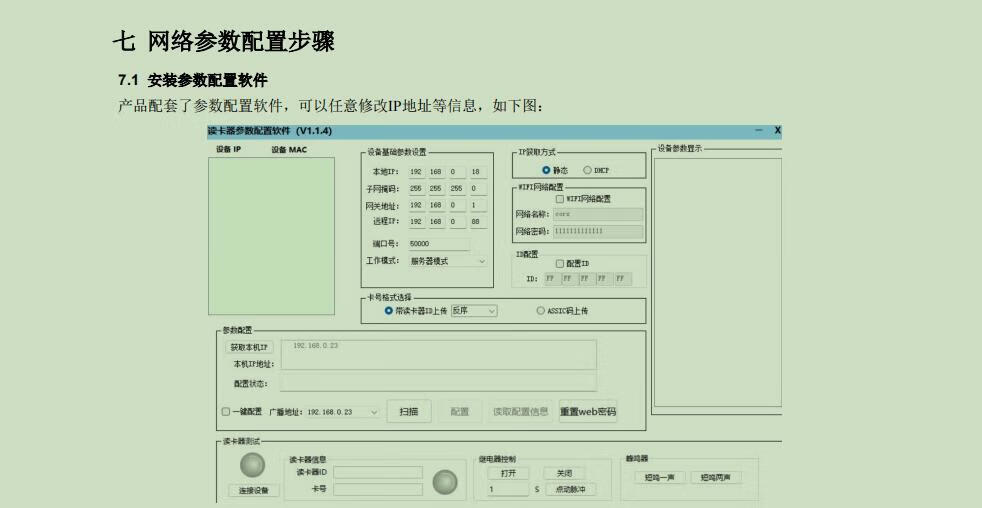Click 打开 in relay control
Image resolution: width=982 pixels, height=508 pixels.
tap(508, 473)
